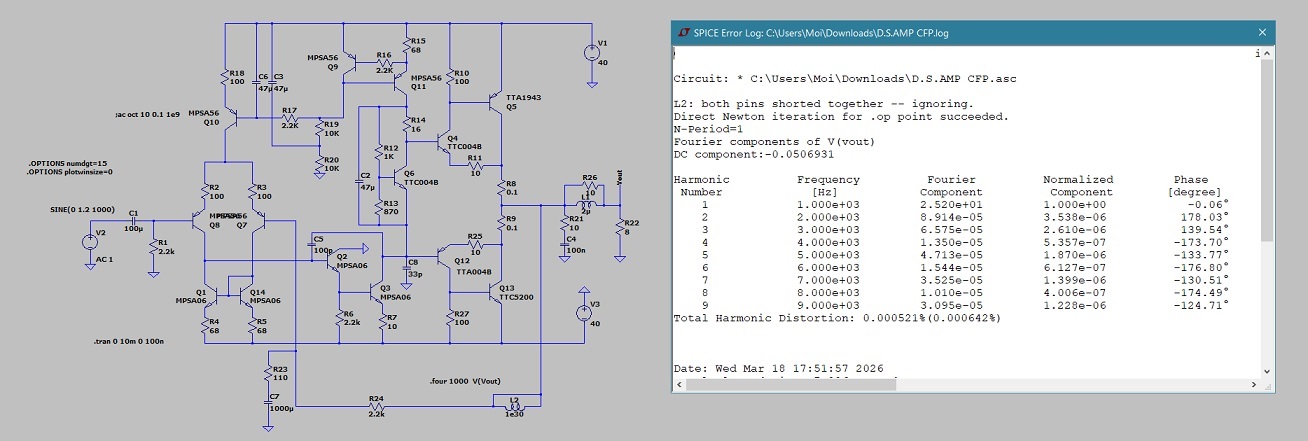Click the V1 40V voltage source symbol
Screen dimensions: 1308x441
point(587,52)
